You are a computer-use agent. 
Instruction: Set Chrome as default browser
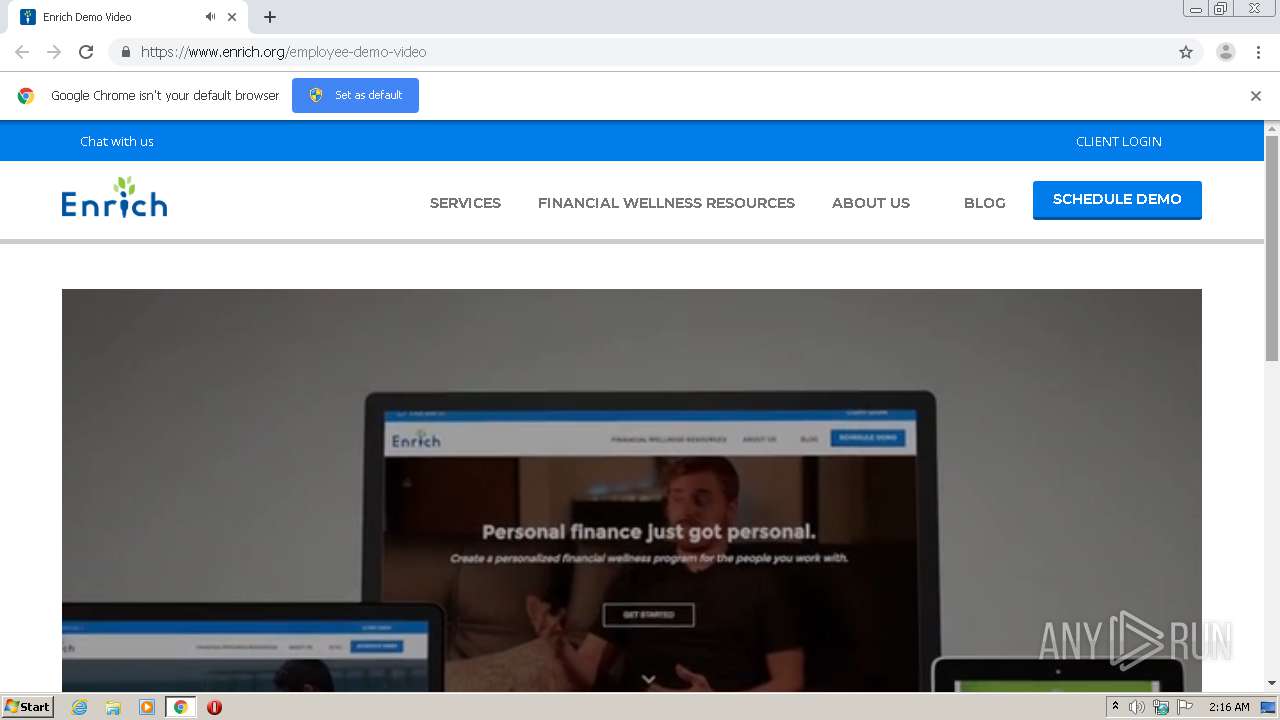355,95
